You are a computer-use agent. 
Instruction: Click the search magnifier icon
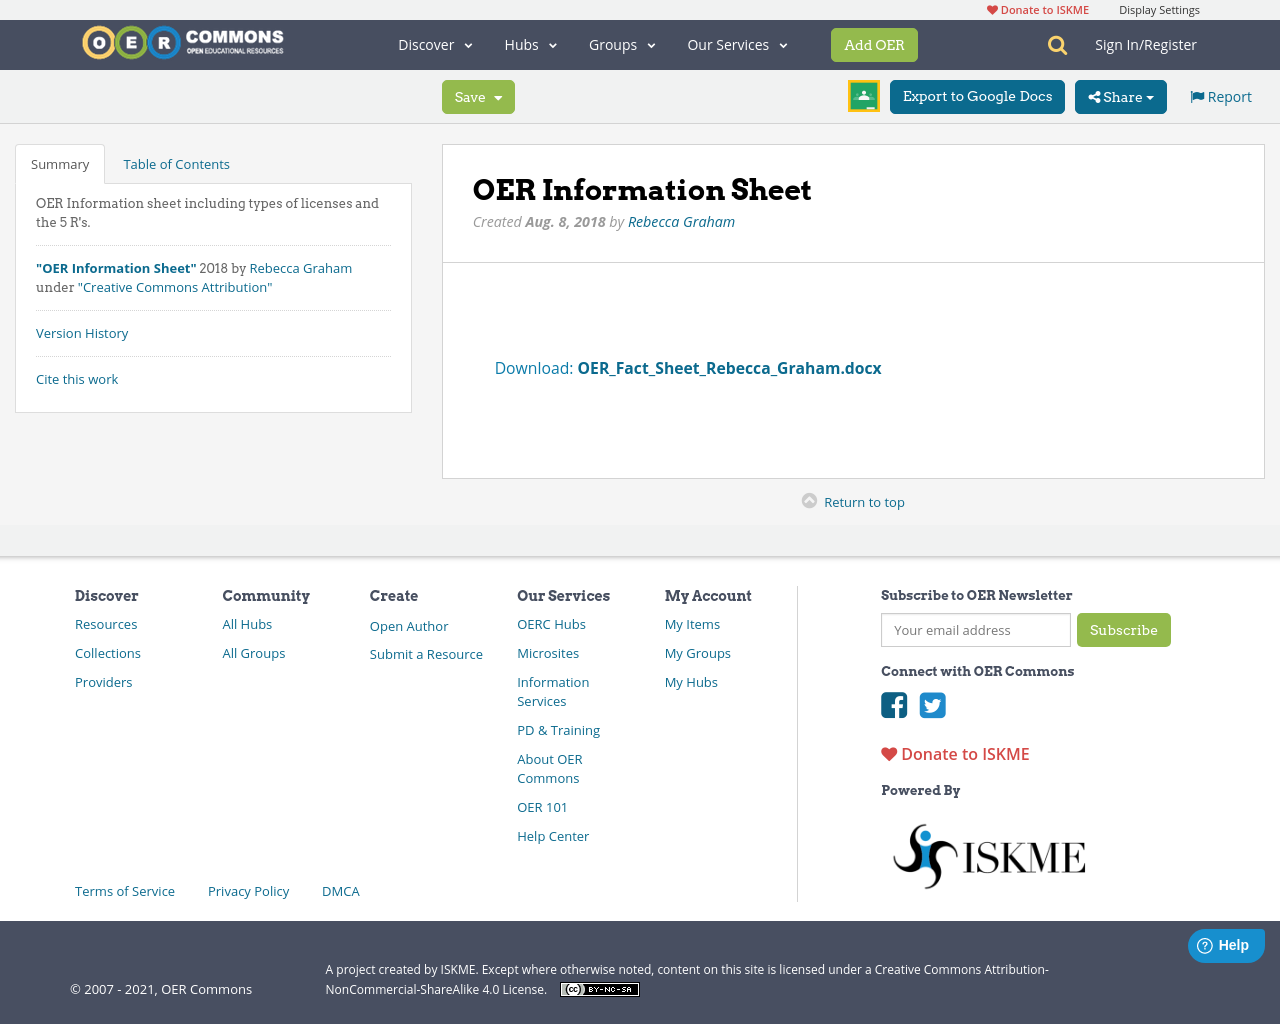click(x=1056, y=45)
